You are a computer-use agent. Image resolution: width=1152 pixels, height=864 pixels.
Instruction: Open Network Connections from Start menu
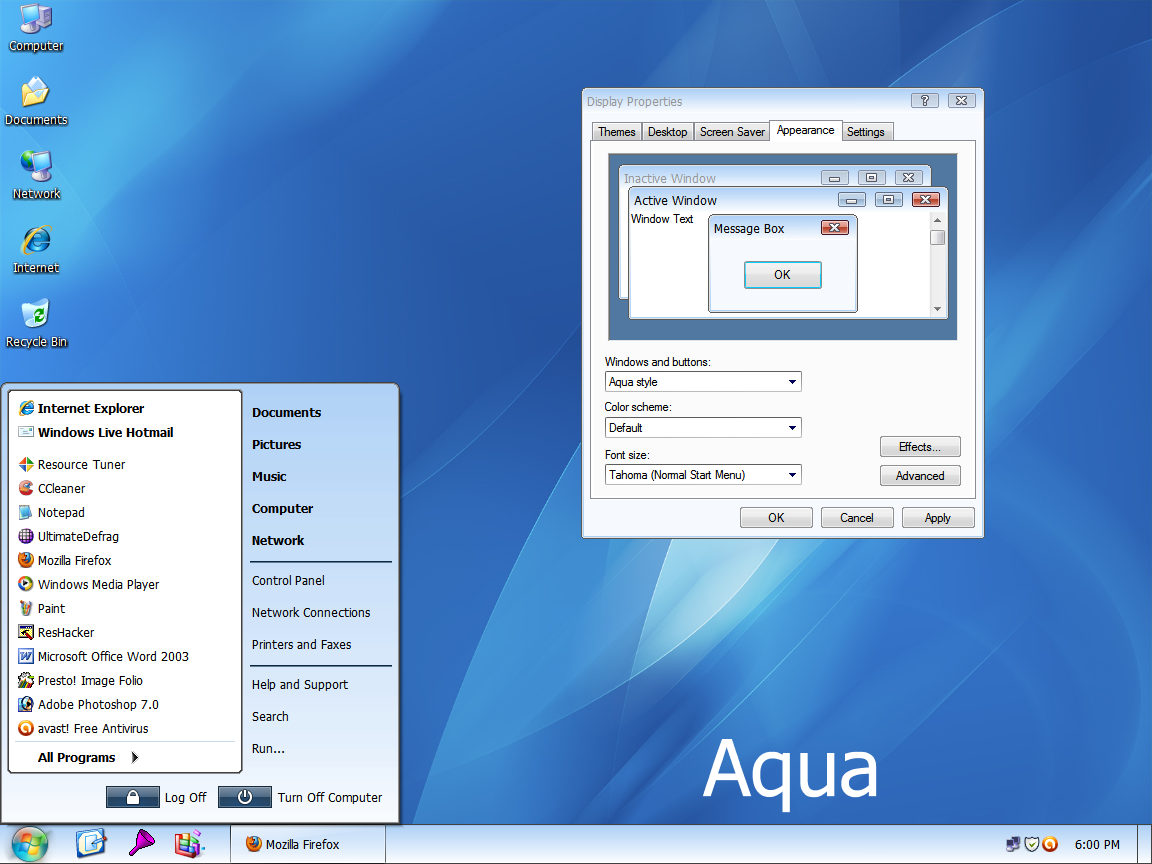coord(311,613)
